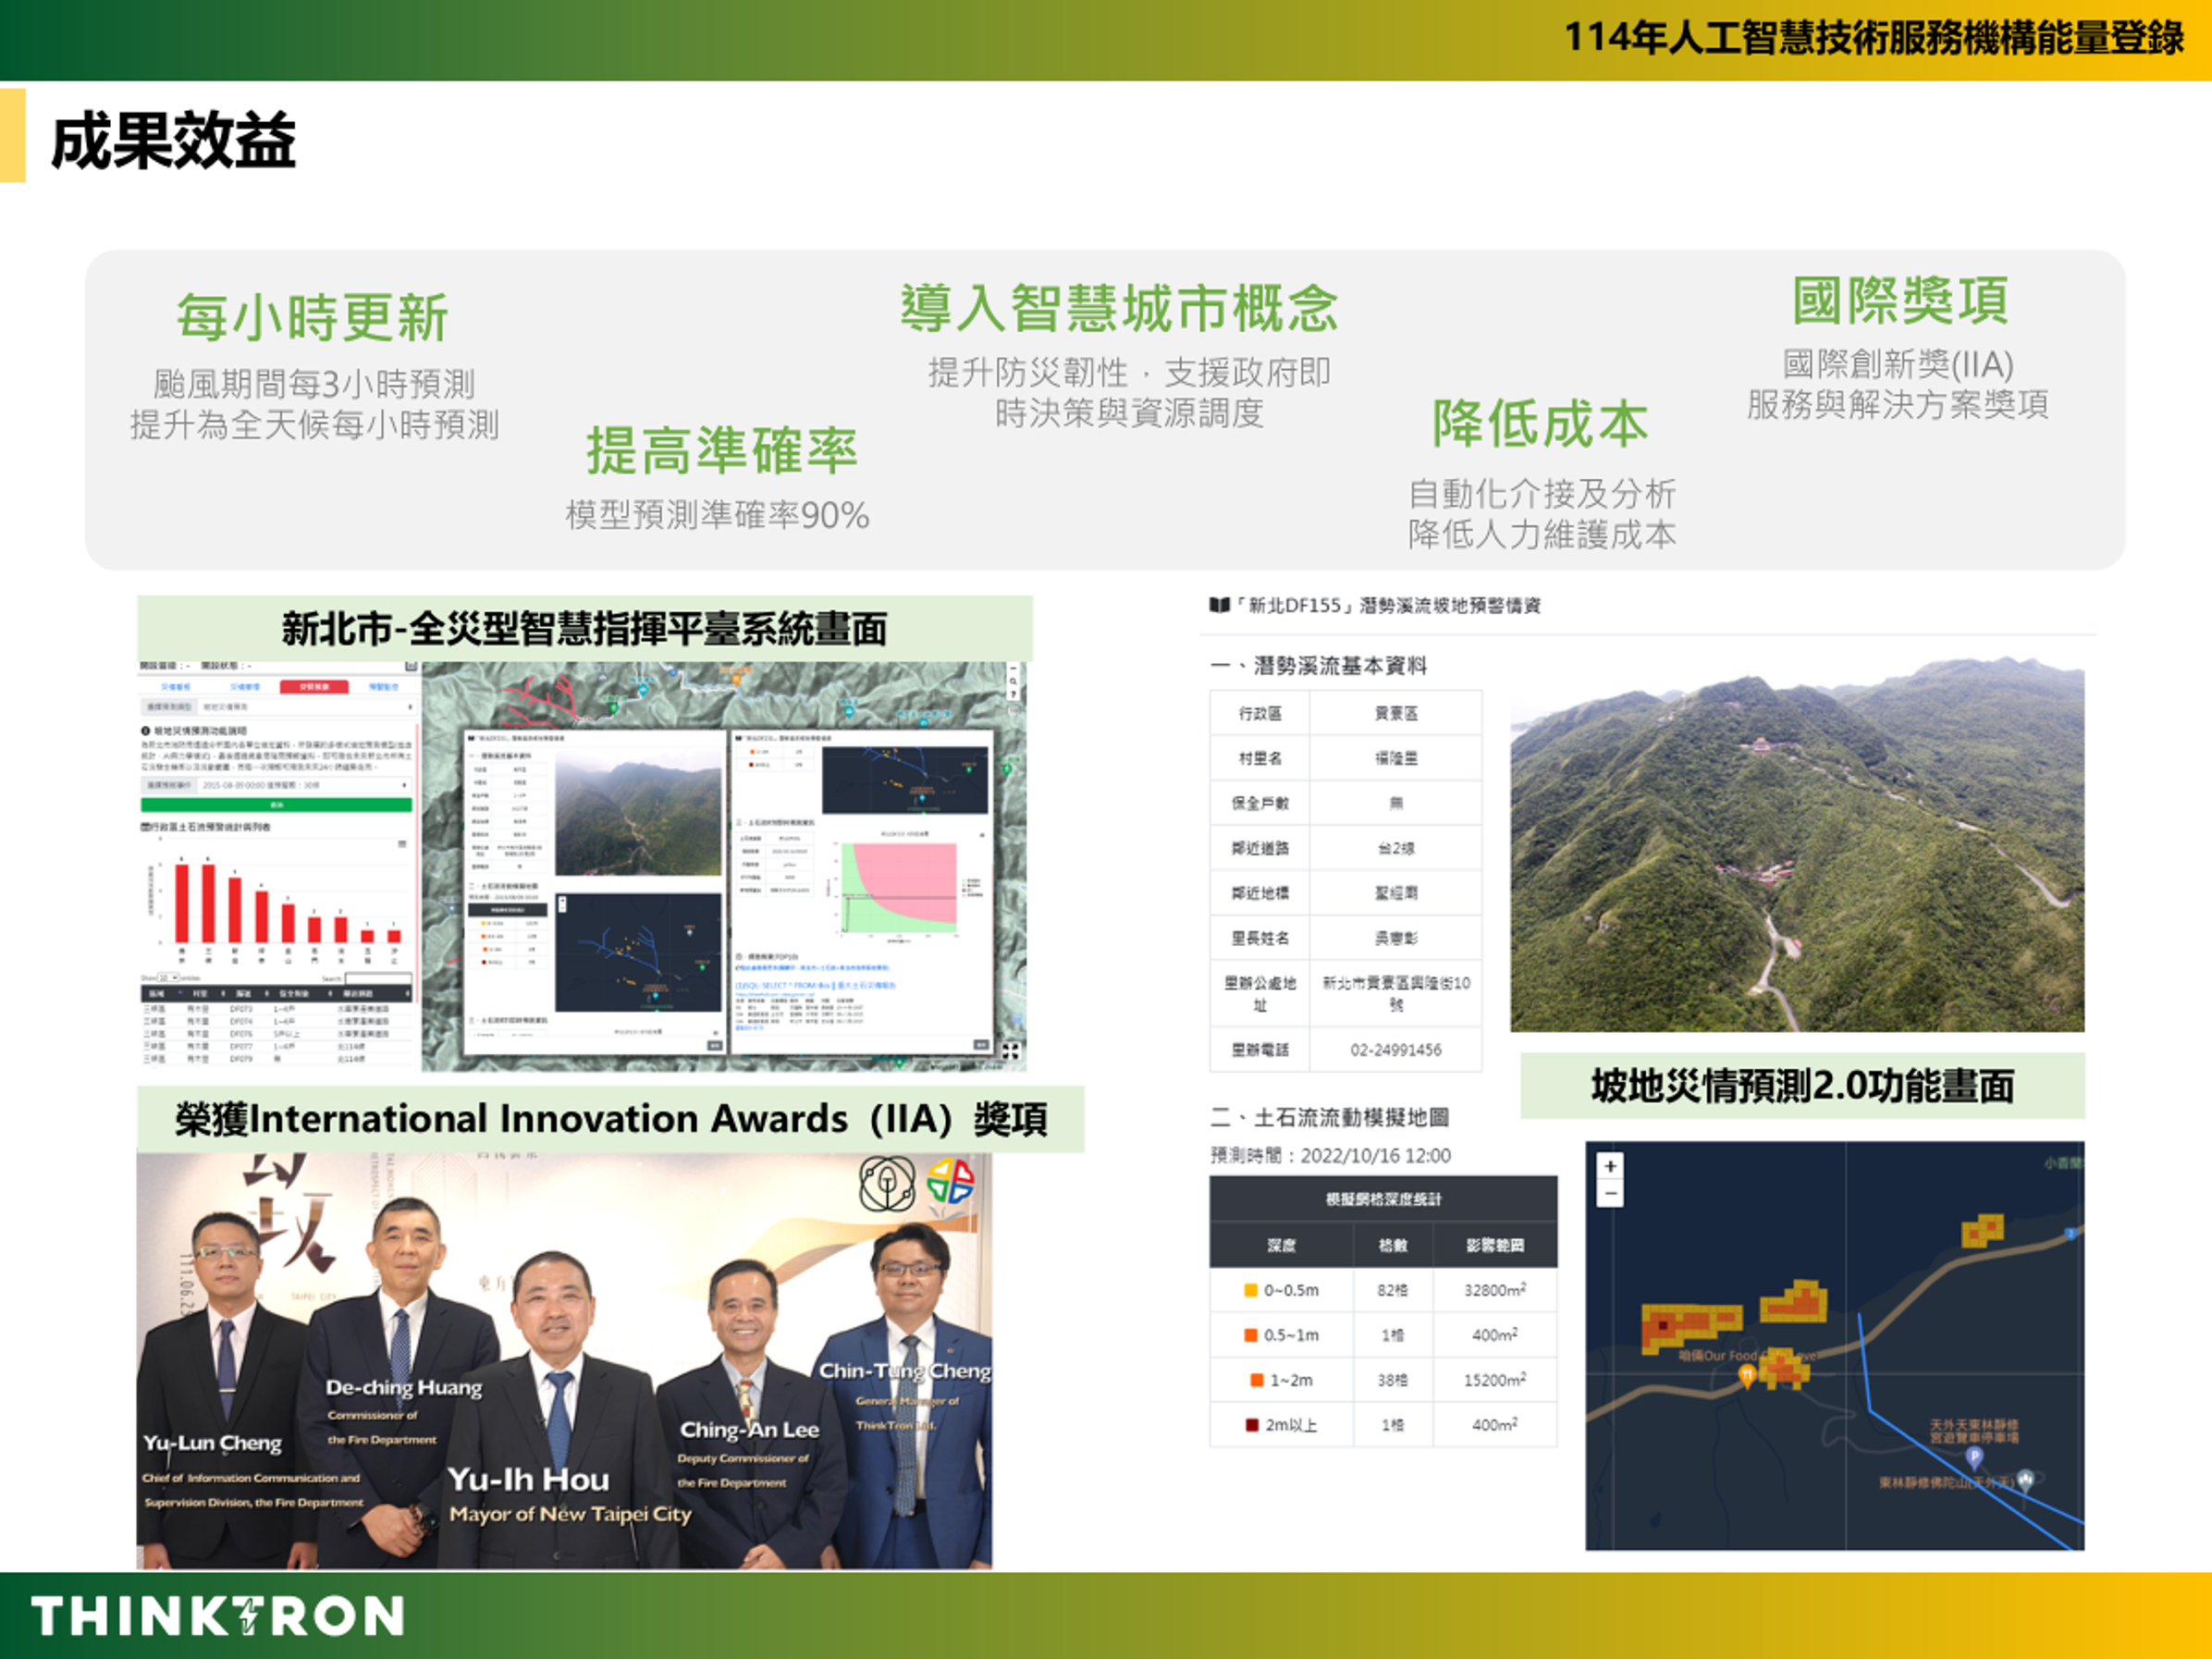Select the red highlighted tab in platform panel
Viewport: 2212px width, 1659px height.
[x=314, y=687]
